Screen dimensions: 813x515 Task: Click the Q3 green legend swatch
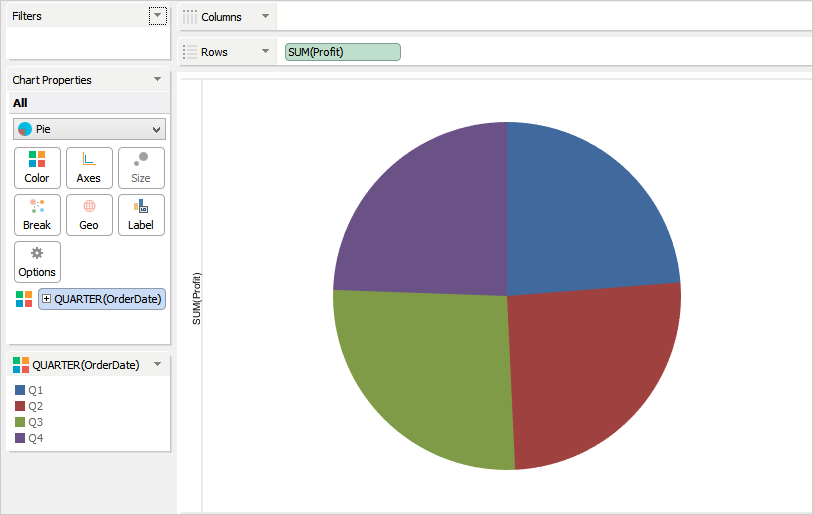[20, 422]
